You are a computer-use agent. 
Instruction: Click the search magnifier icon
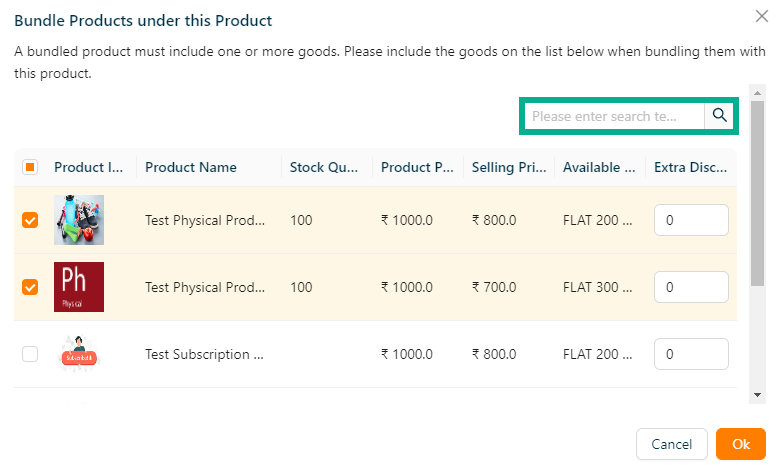(x=719, y=116)
